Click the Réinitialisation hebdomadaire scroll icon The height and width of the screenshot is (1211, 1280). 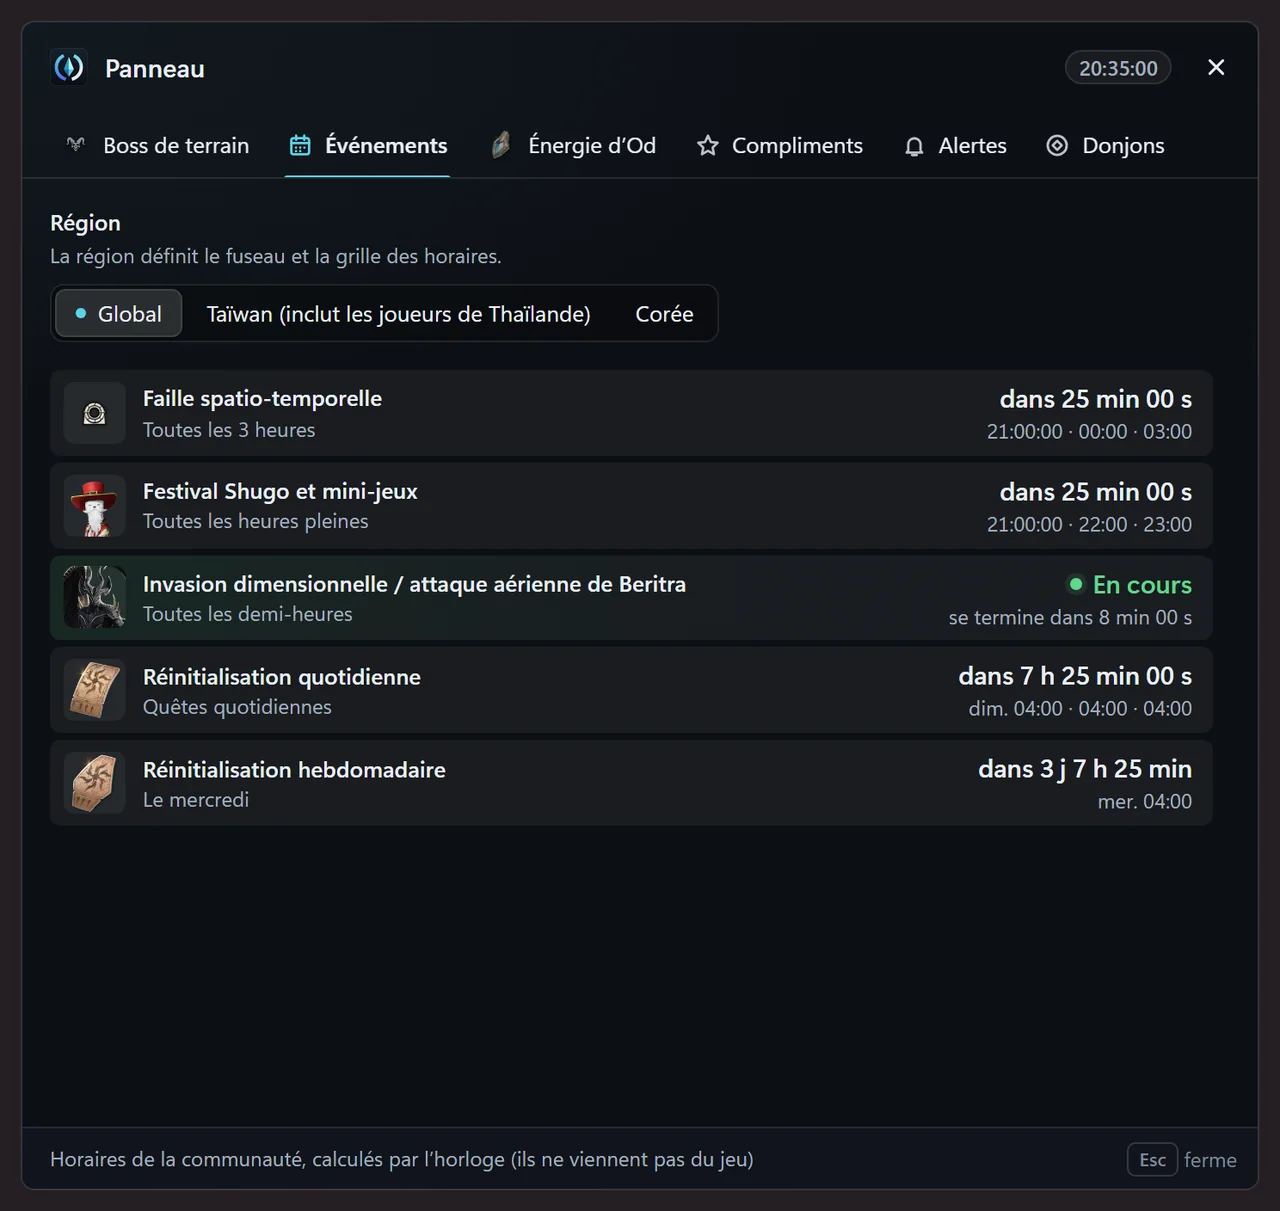pyautogui.click(x=95, y=783)
